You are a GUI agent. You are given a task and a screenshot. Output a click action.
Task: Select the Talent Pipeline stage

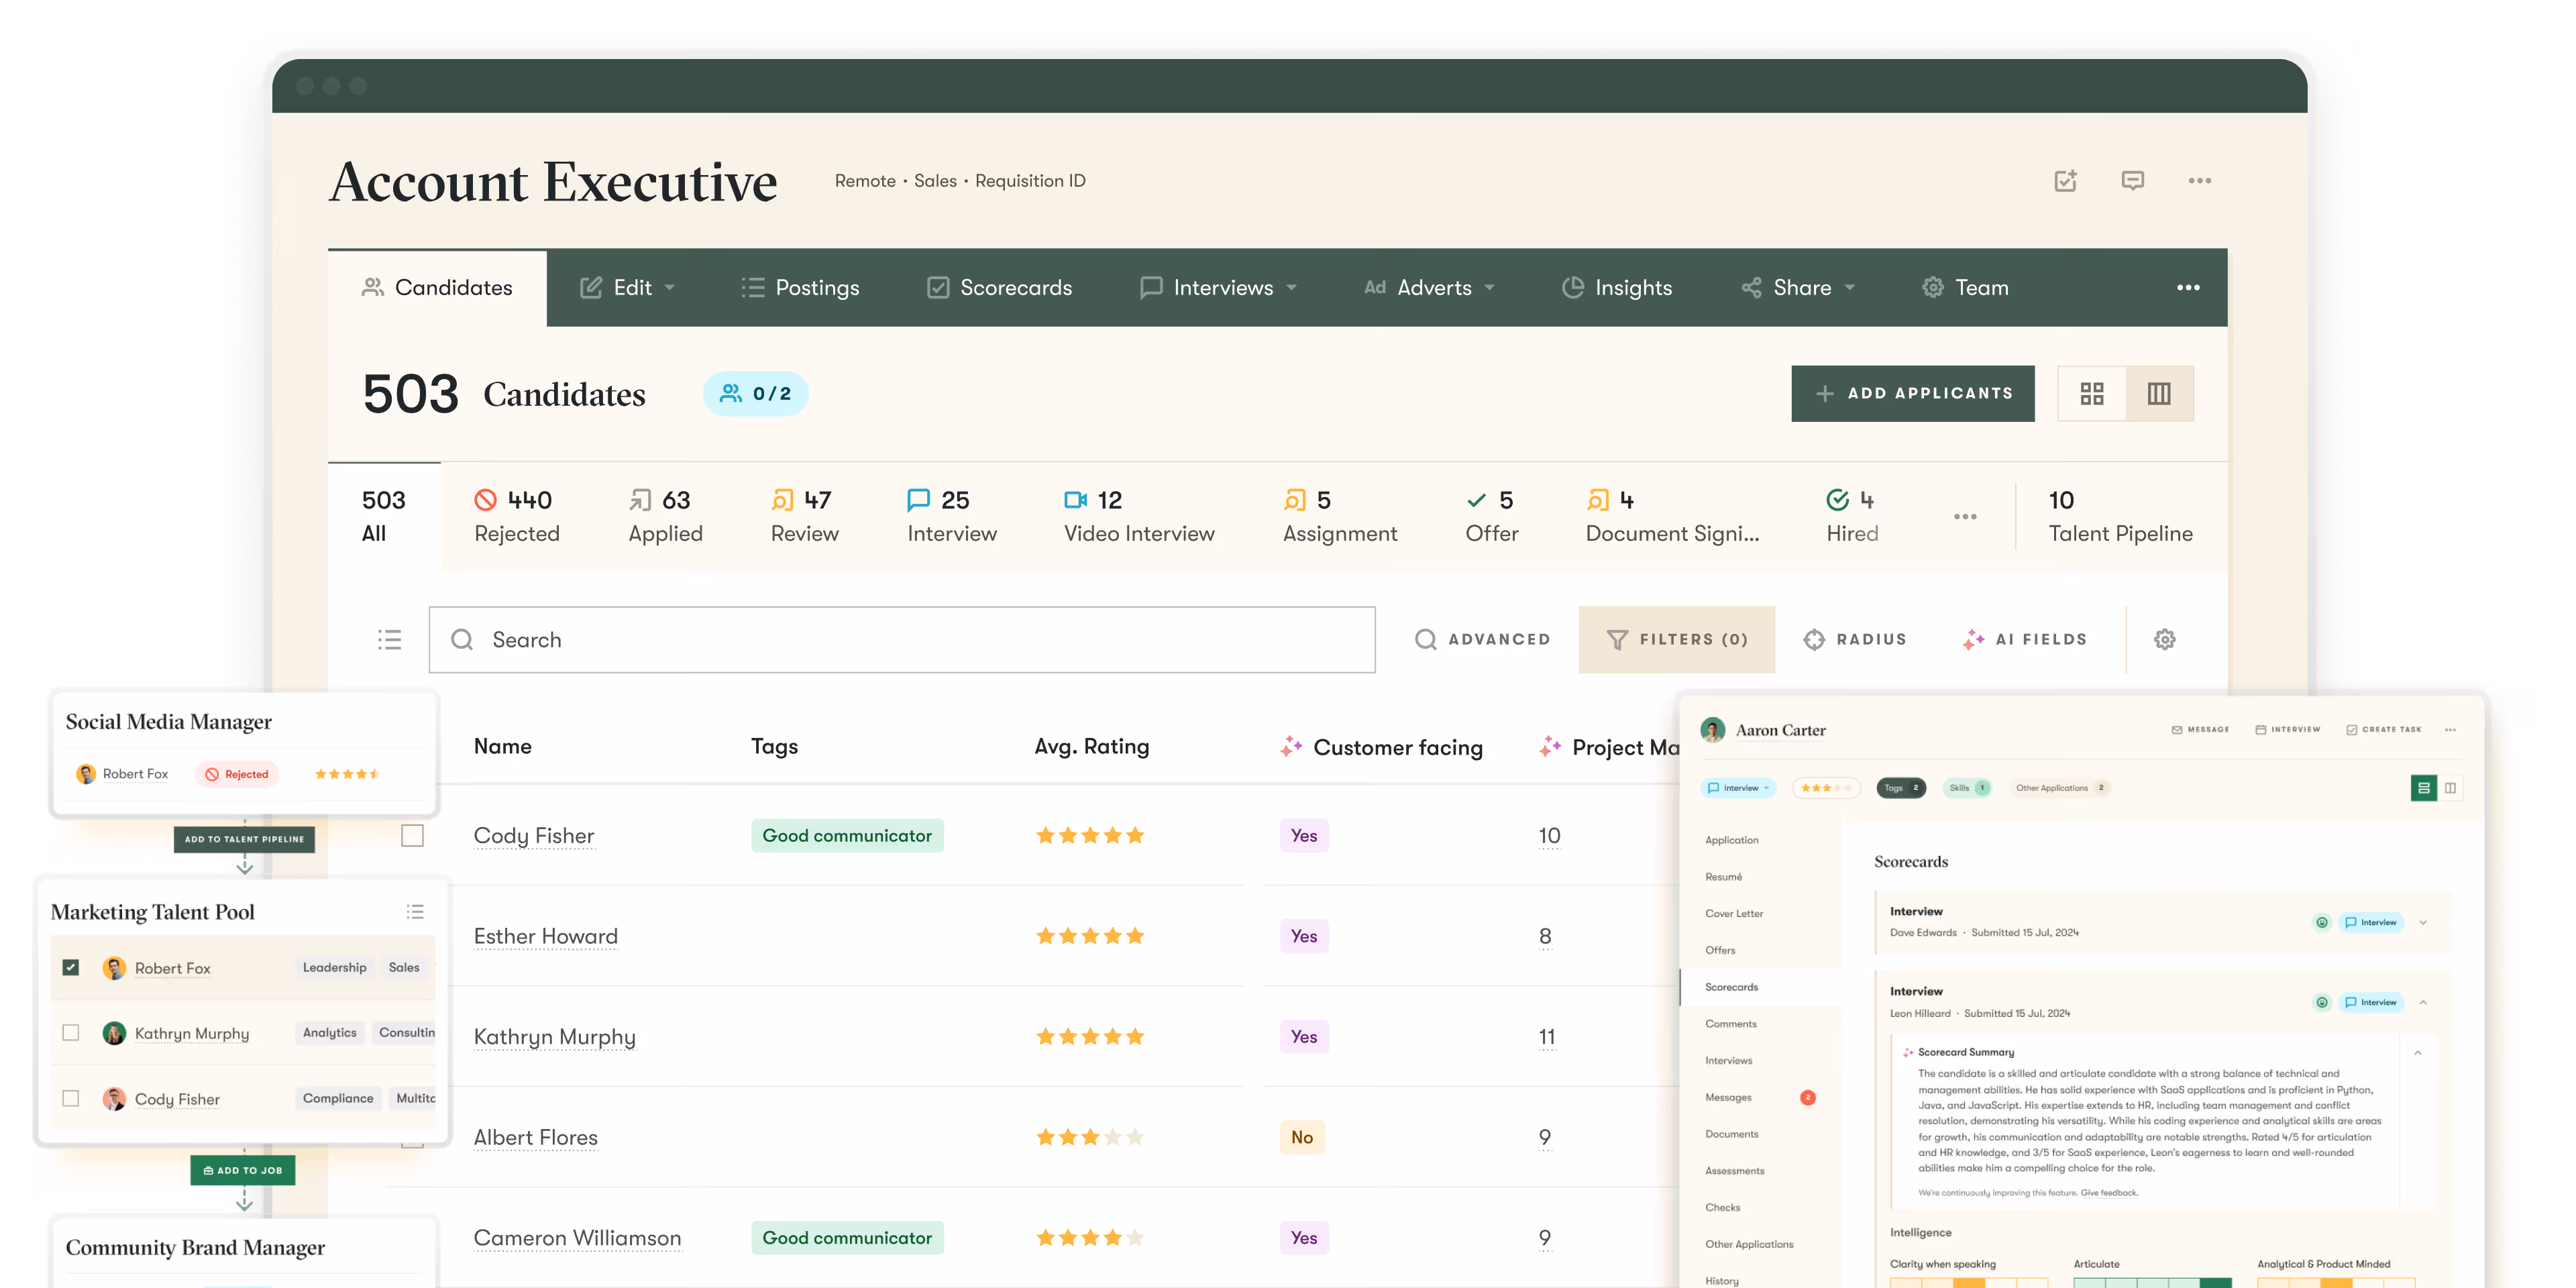(x=2120, y=516)
